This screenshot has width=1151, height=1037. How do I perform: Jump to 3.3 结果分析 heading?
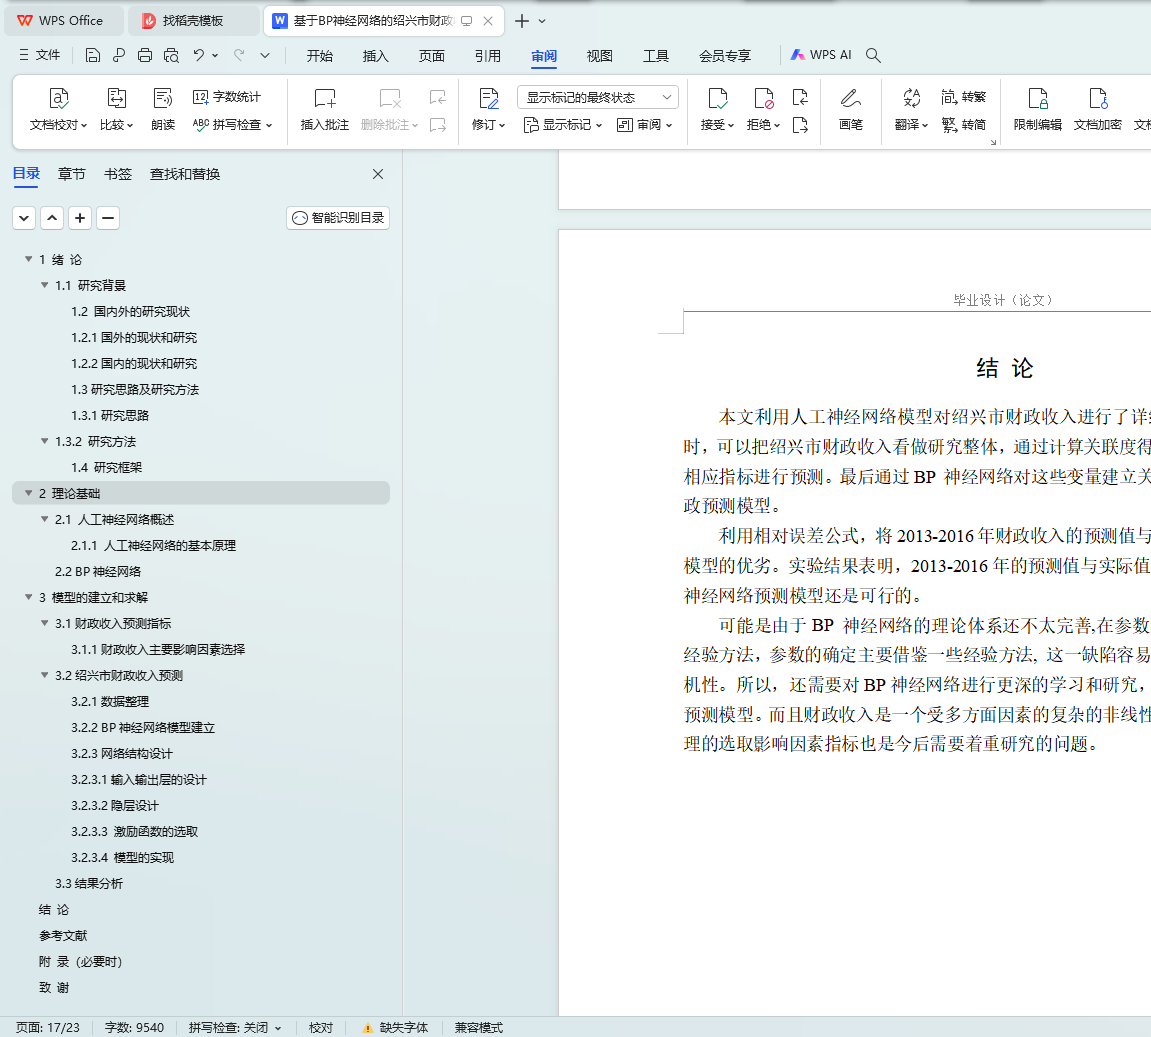(x=89, y=883)
